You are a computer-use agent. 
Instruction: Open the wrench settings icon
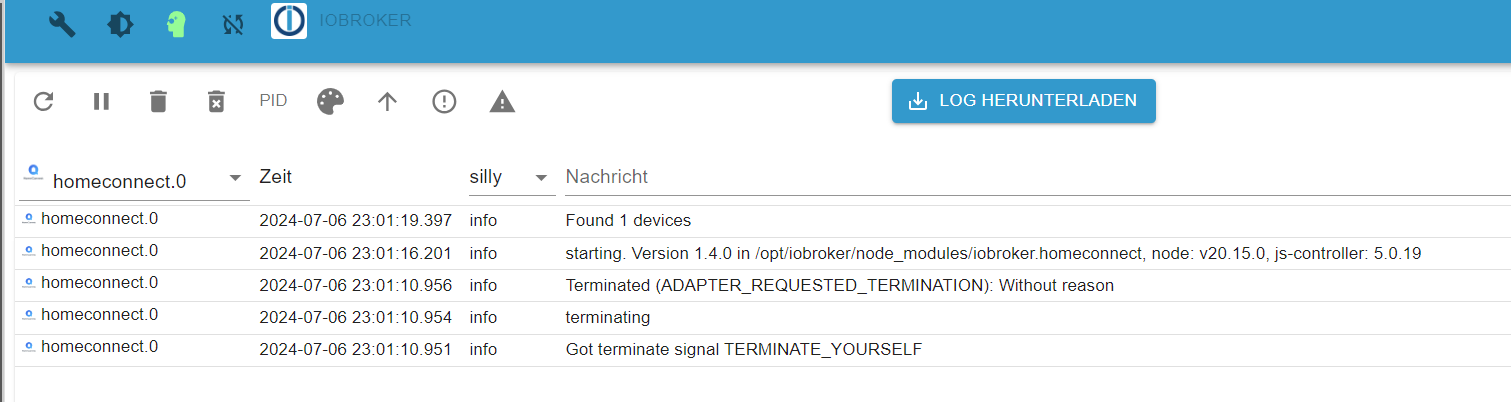tap(62, 24)
